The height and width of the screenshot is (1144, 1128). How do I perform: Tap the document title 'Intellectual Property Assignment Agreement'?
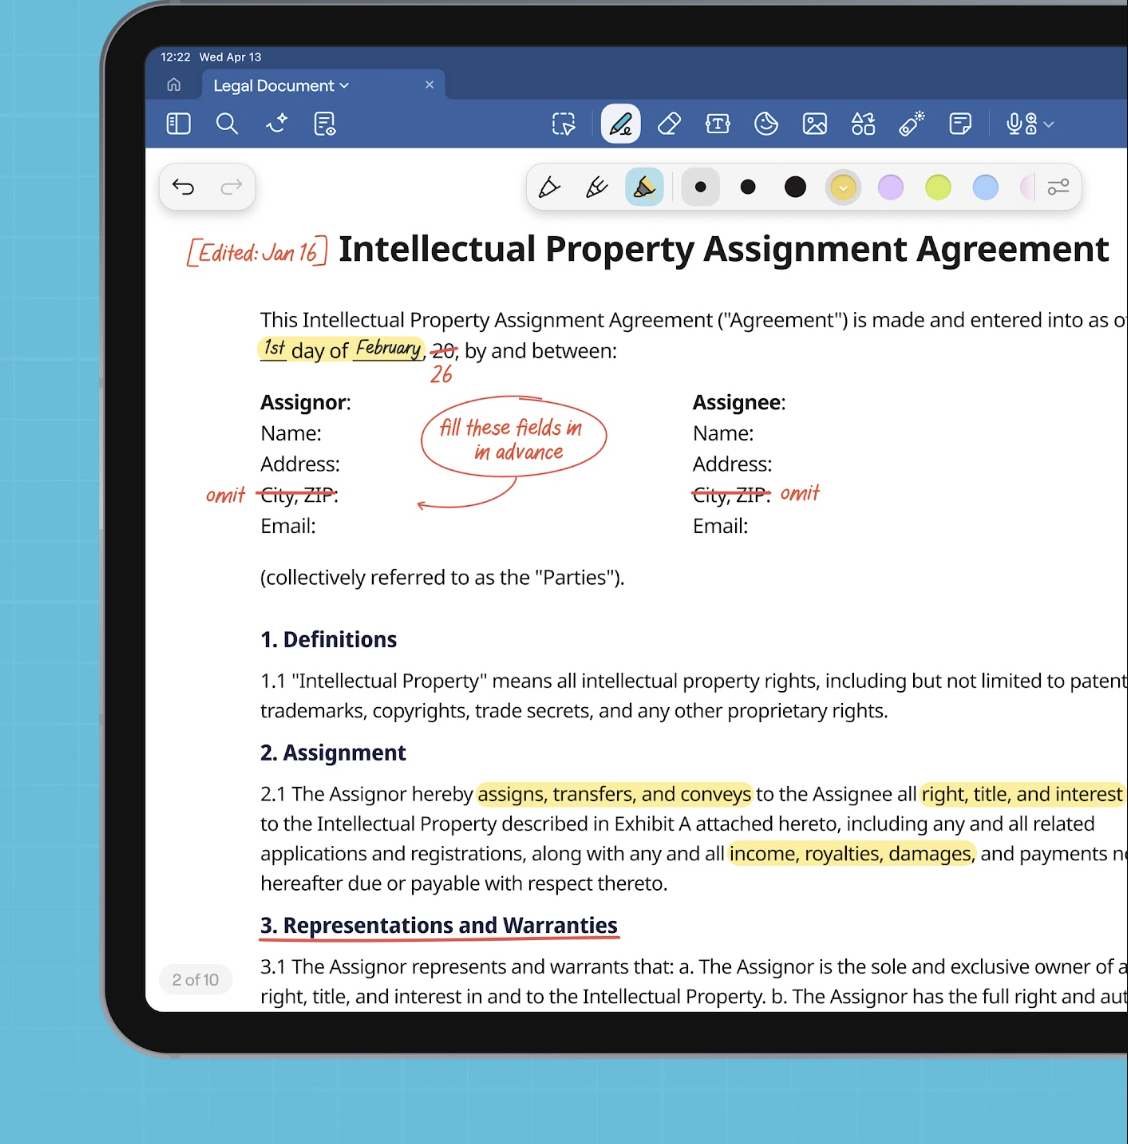pyautogui.click(x=723, y=249)
